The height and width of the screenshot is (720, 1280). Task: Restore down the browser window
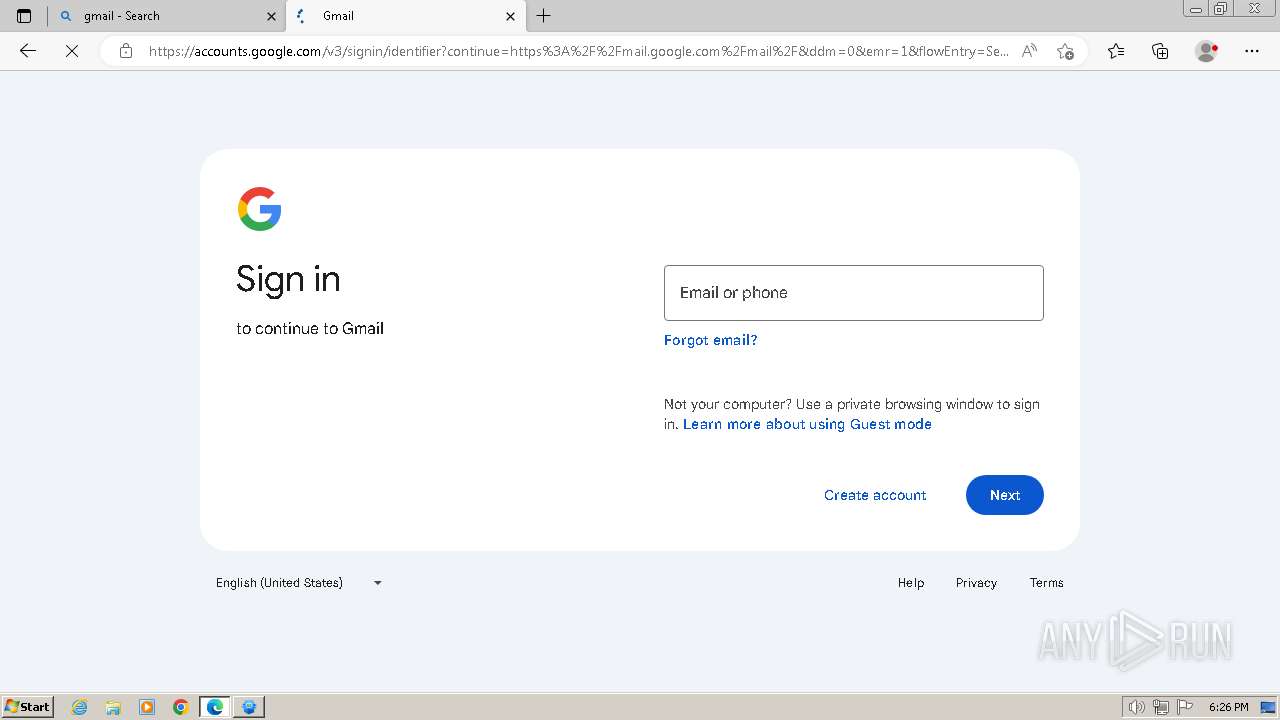1221,9
